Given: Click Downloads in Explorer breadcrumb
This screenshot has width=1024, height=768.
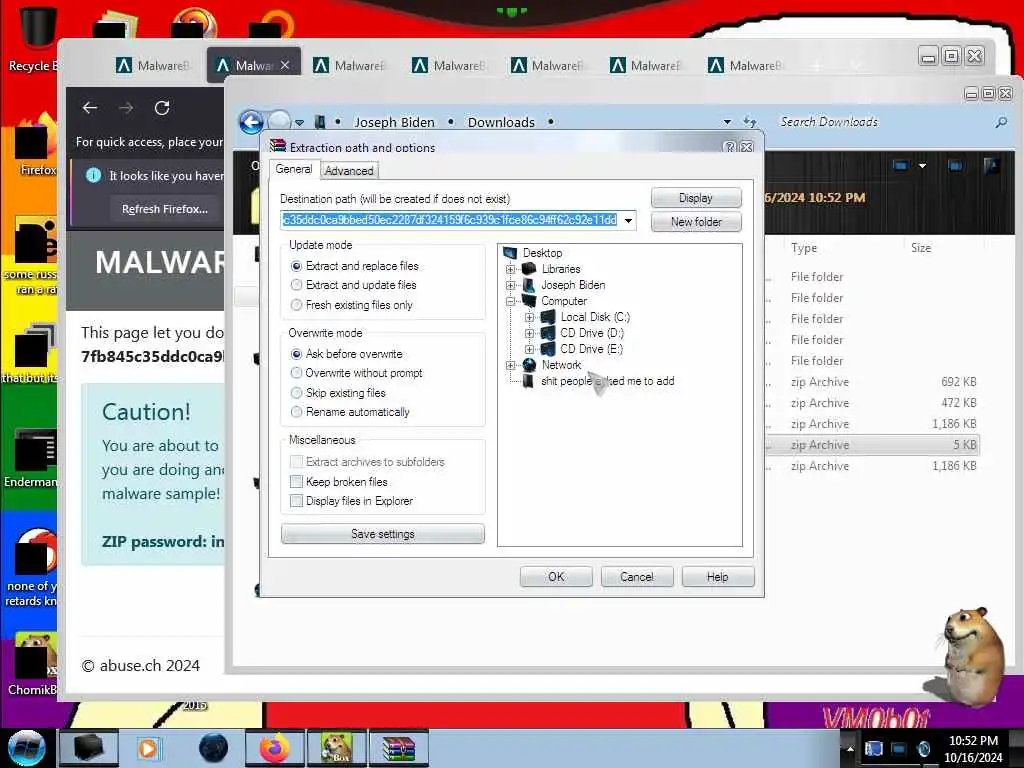Looking at the screenshot, I should [x=501, y=122].
